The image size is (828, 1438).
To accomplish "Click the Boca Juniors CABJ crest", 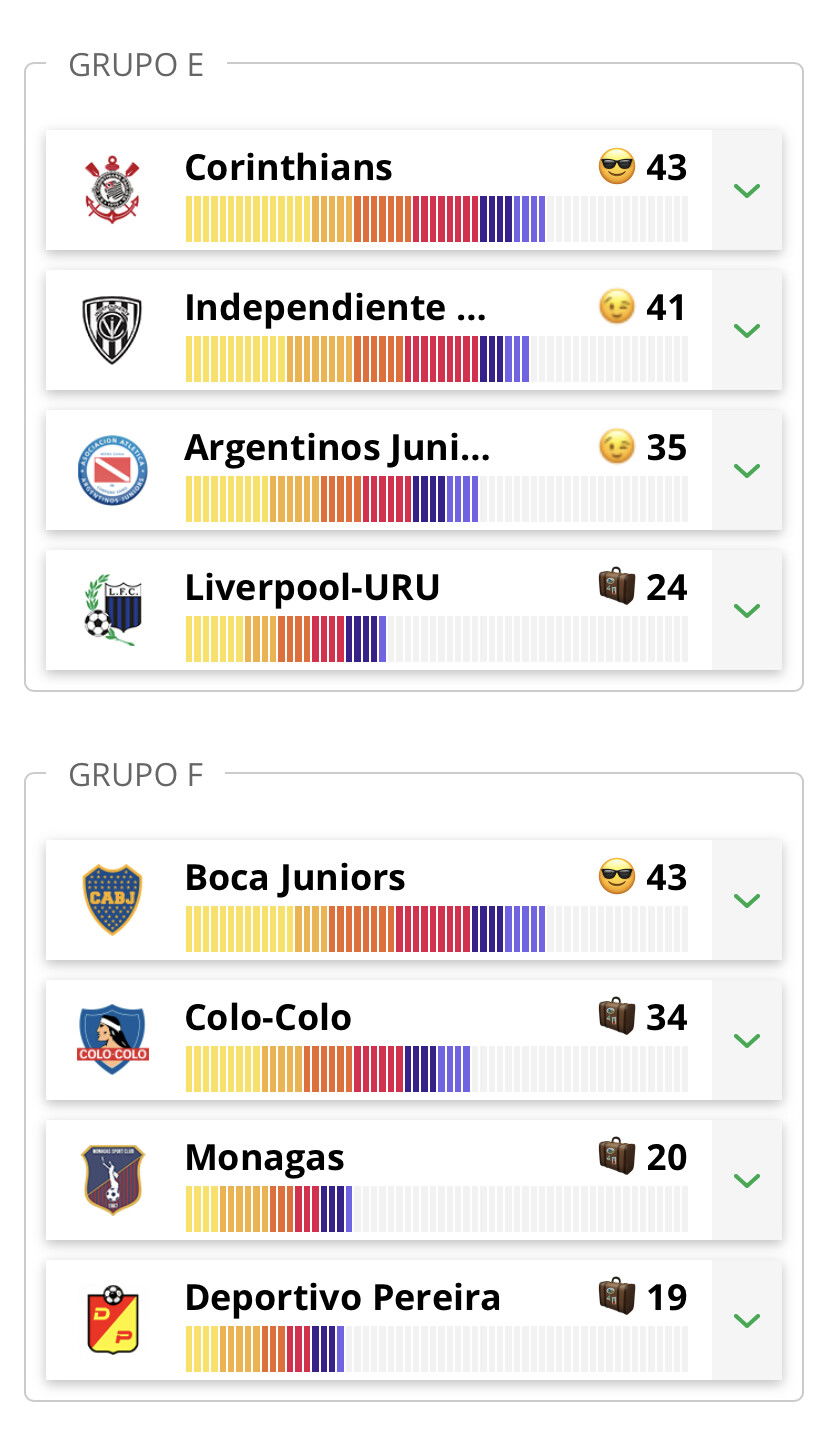I will 112,899.
